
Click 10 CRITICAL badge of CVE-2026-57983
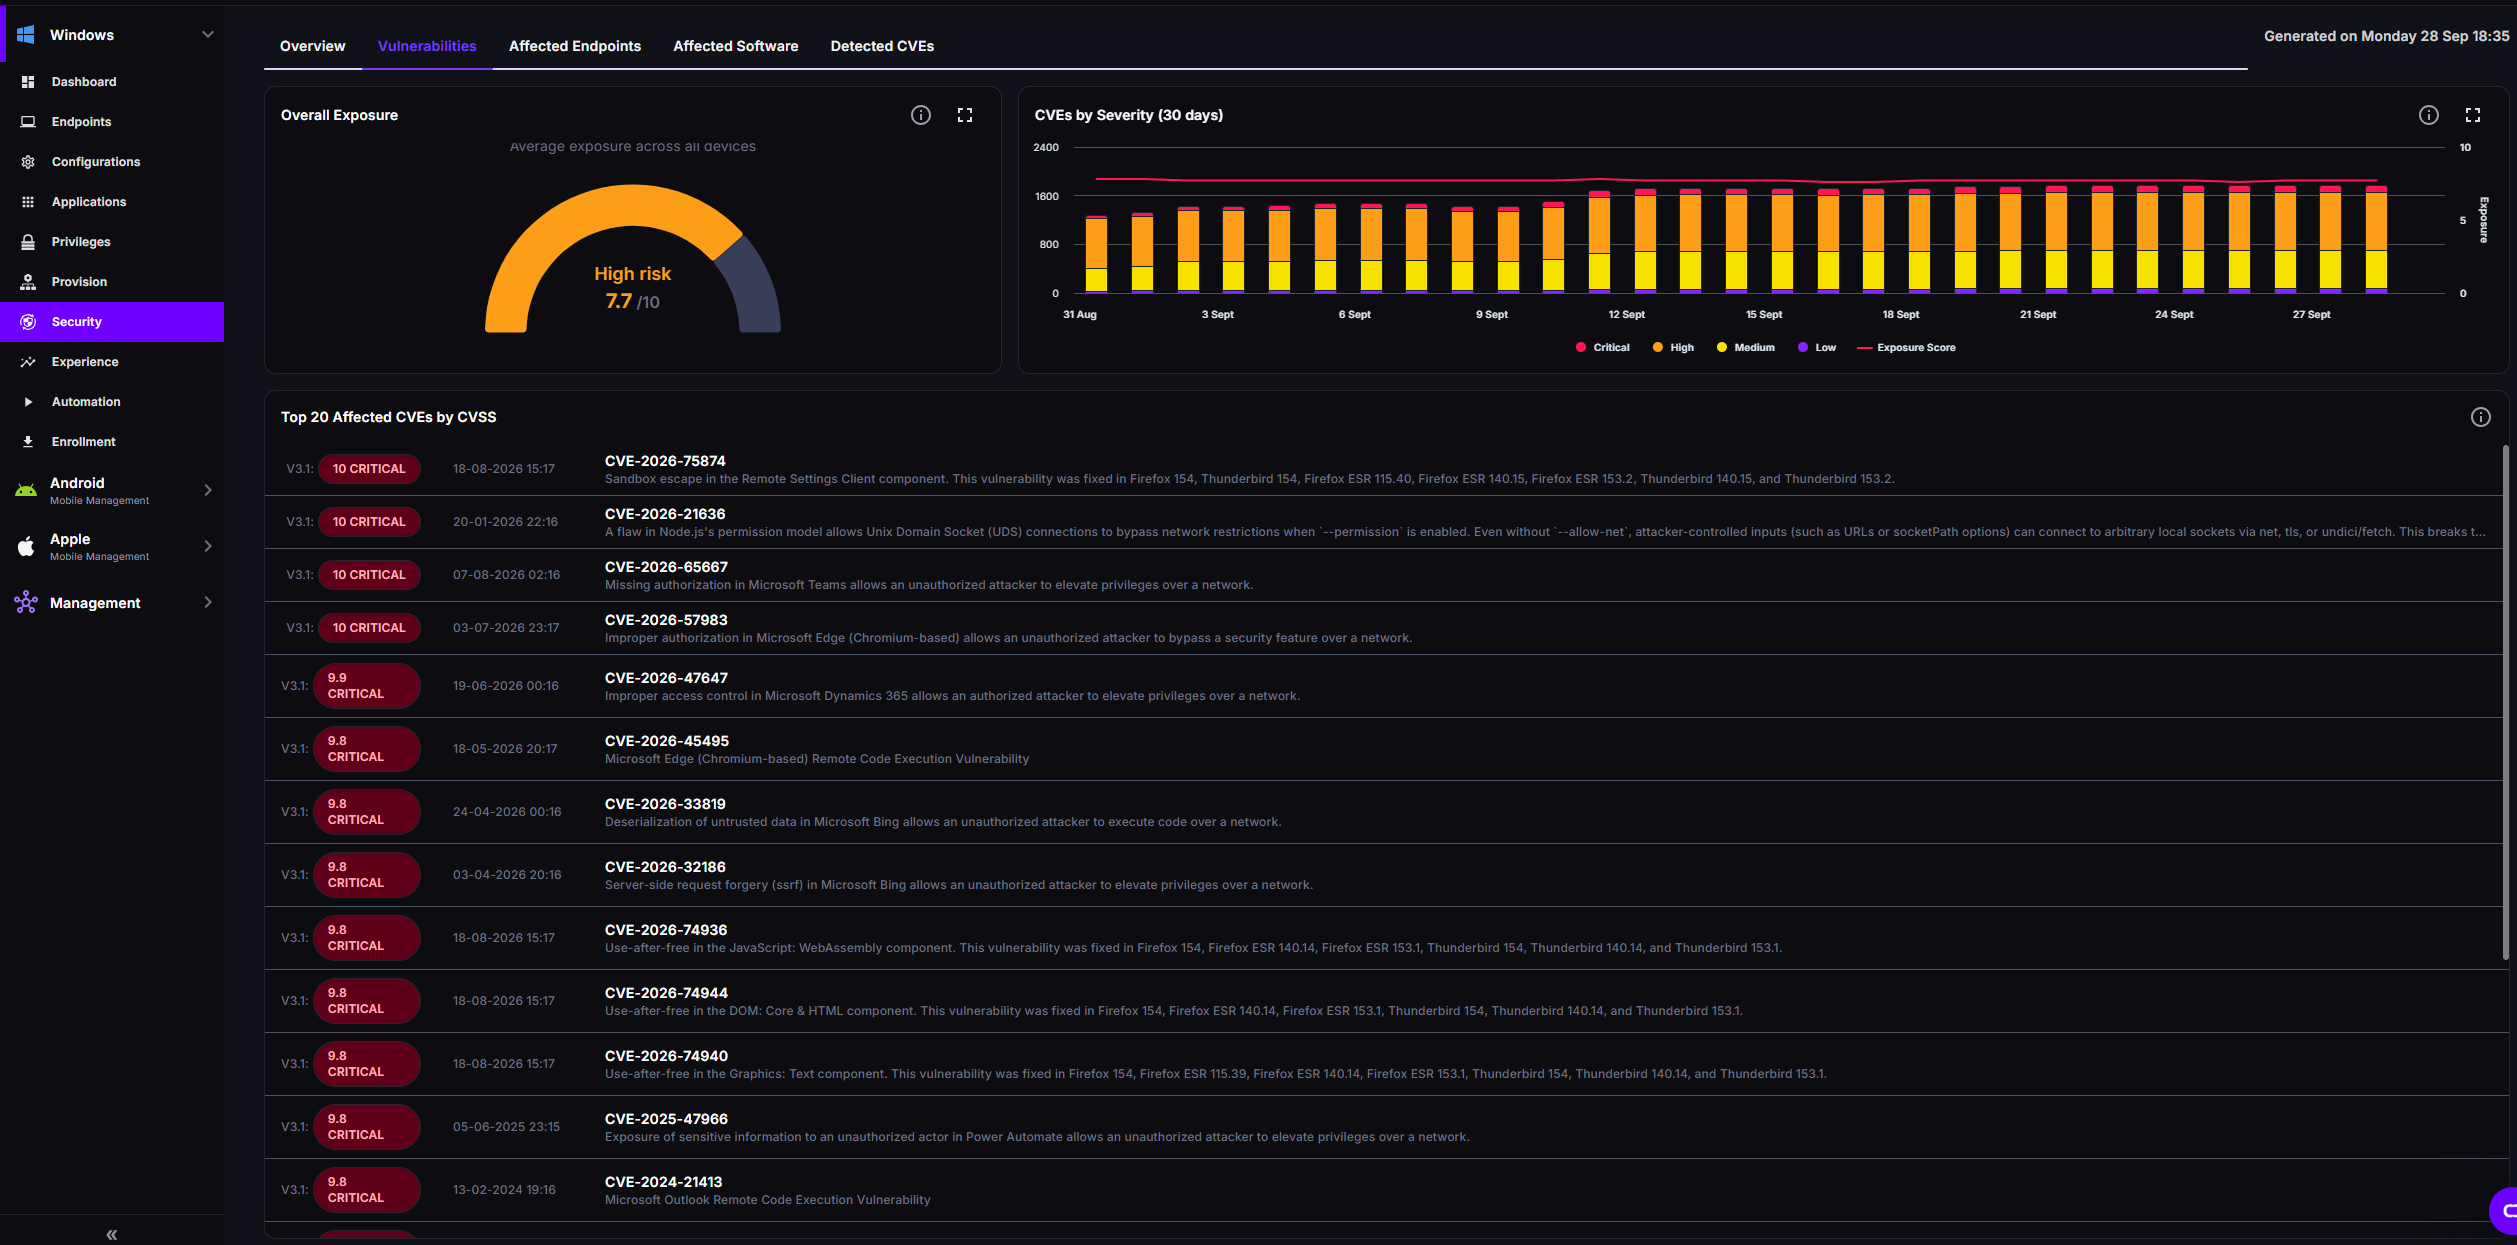369,628
